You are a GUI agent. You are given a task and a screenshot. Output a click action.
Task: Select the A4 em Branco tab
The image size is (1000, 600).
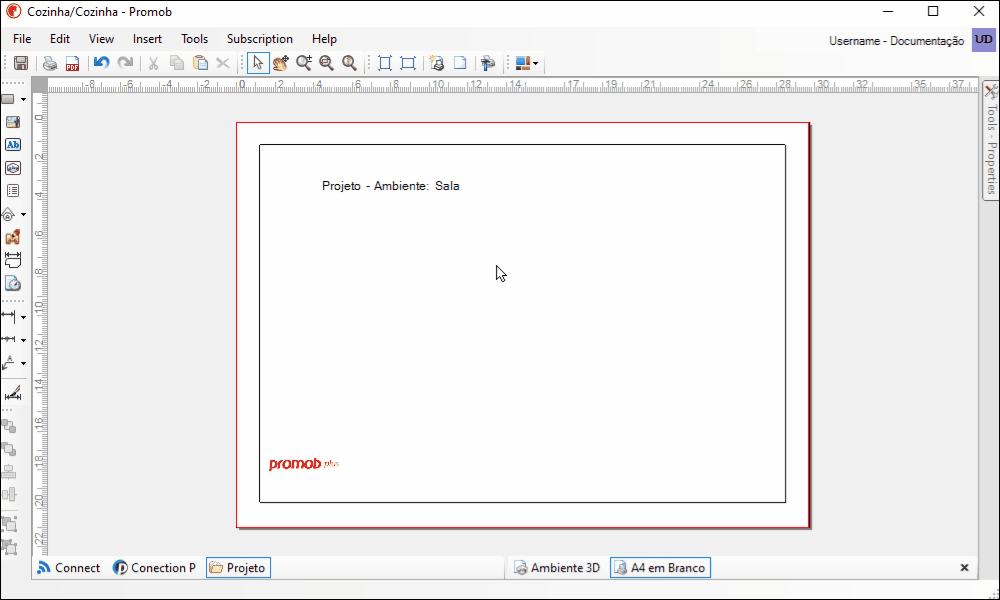click(660, 567)
